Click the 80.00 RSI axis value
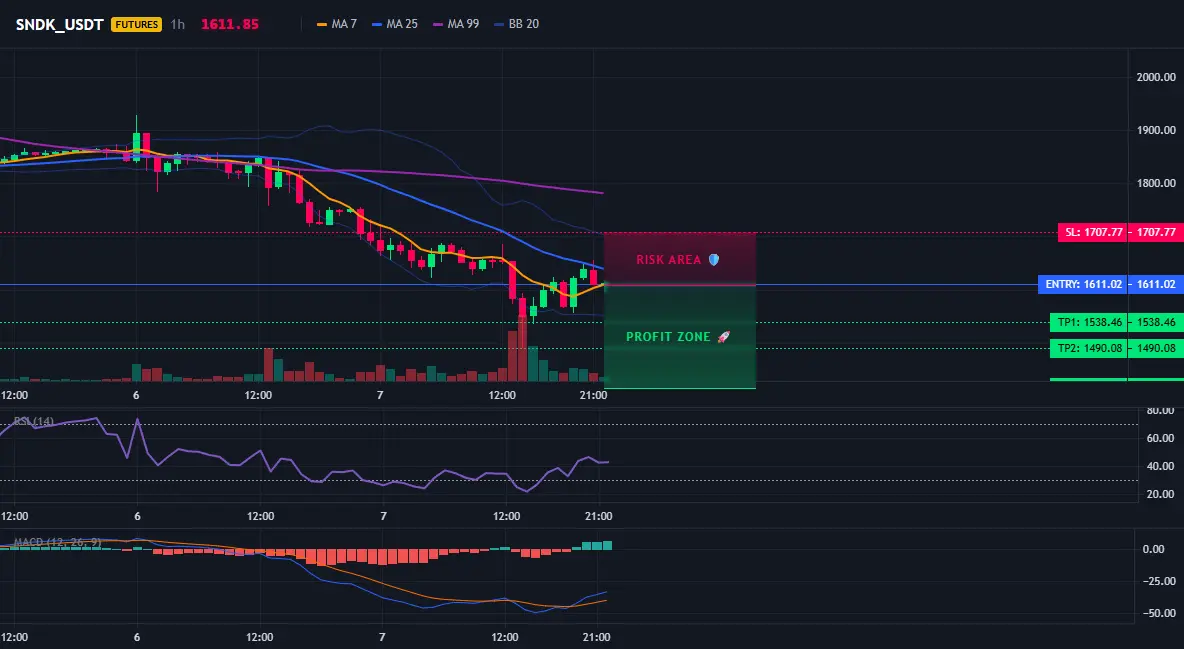Viewport: 1184px width, 649px height. coord(1161,411)
